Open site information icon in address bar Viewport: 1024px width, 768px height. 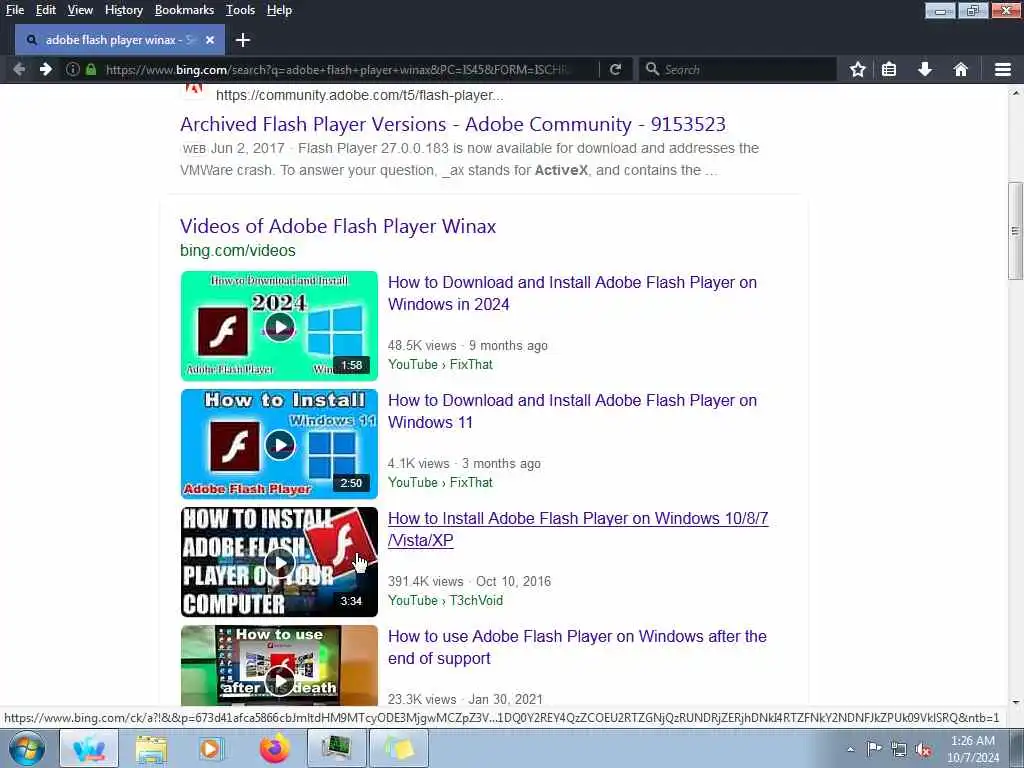coord(72,69)
